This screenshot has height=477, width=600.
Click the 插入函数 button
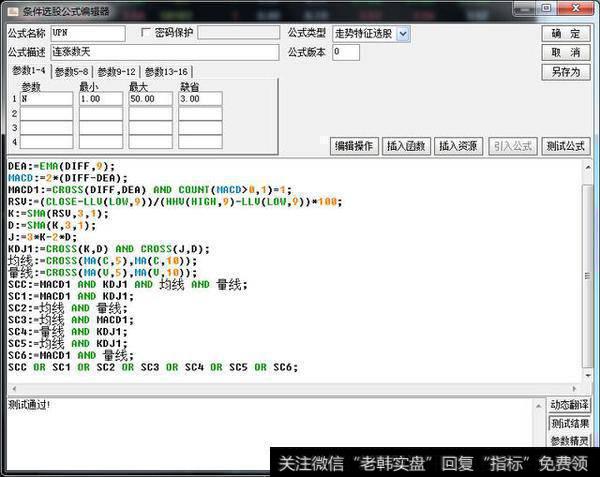pos(406,146)
